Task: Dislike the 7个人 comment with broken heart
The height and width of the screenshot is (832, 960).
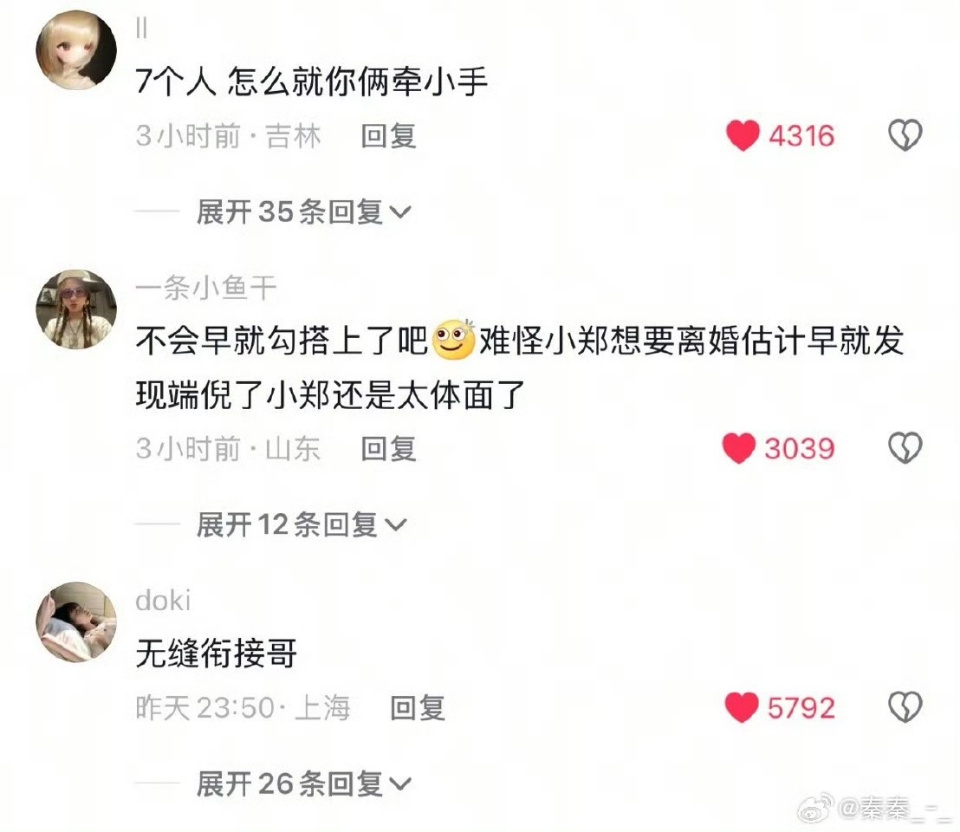Action: click(x=905, y=135)
